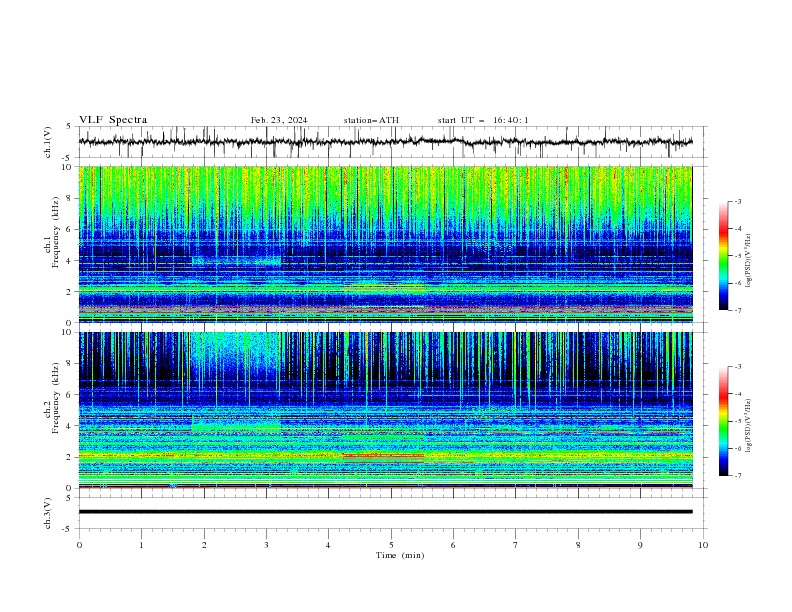
Task: Click the "-5" tick on lower color bar
Action: click(x=737, y=421)
